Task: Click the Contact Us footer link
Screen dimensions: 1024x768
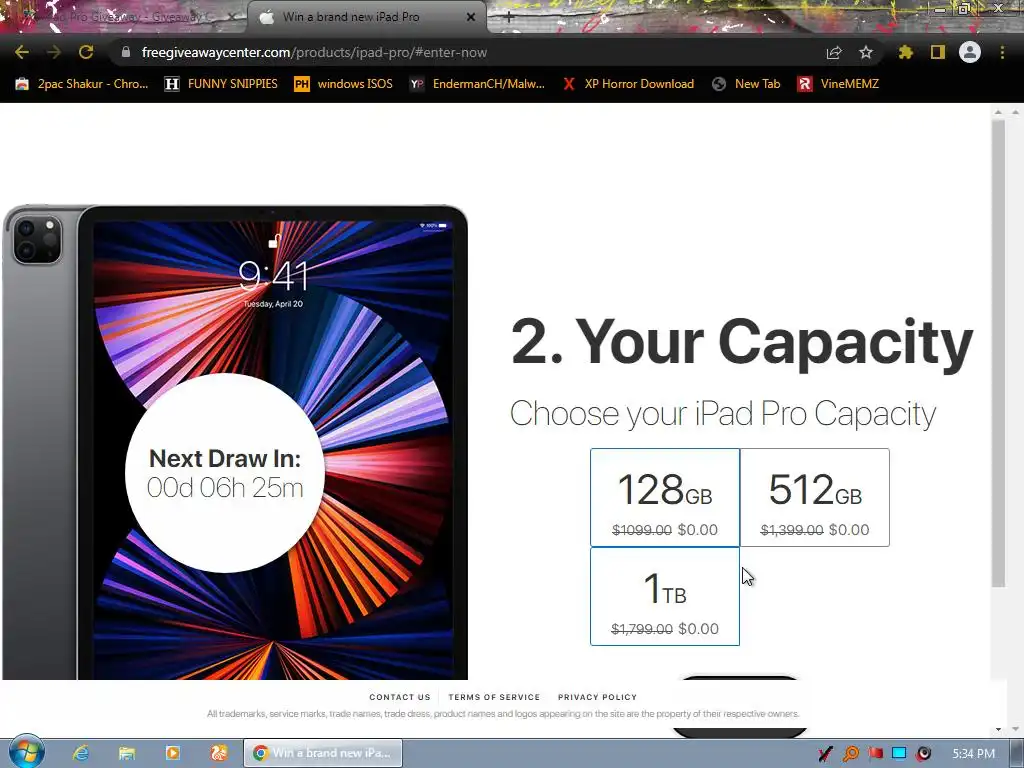Action: click(x=400, y=697)
